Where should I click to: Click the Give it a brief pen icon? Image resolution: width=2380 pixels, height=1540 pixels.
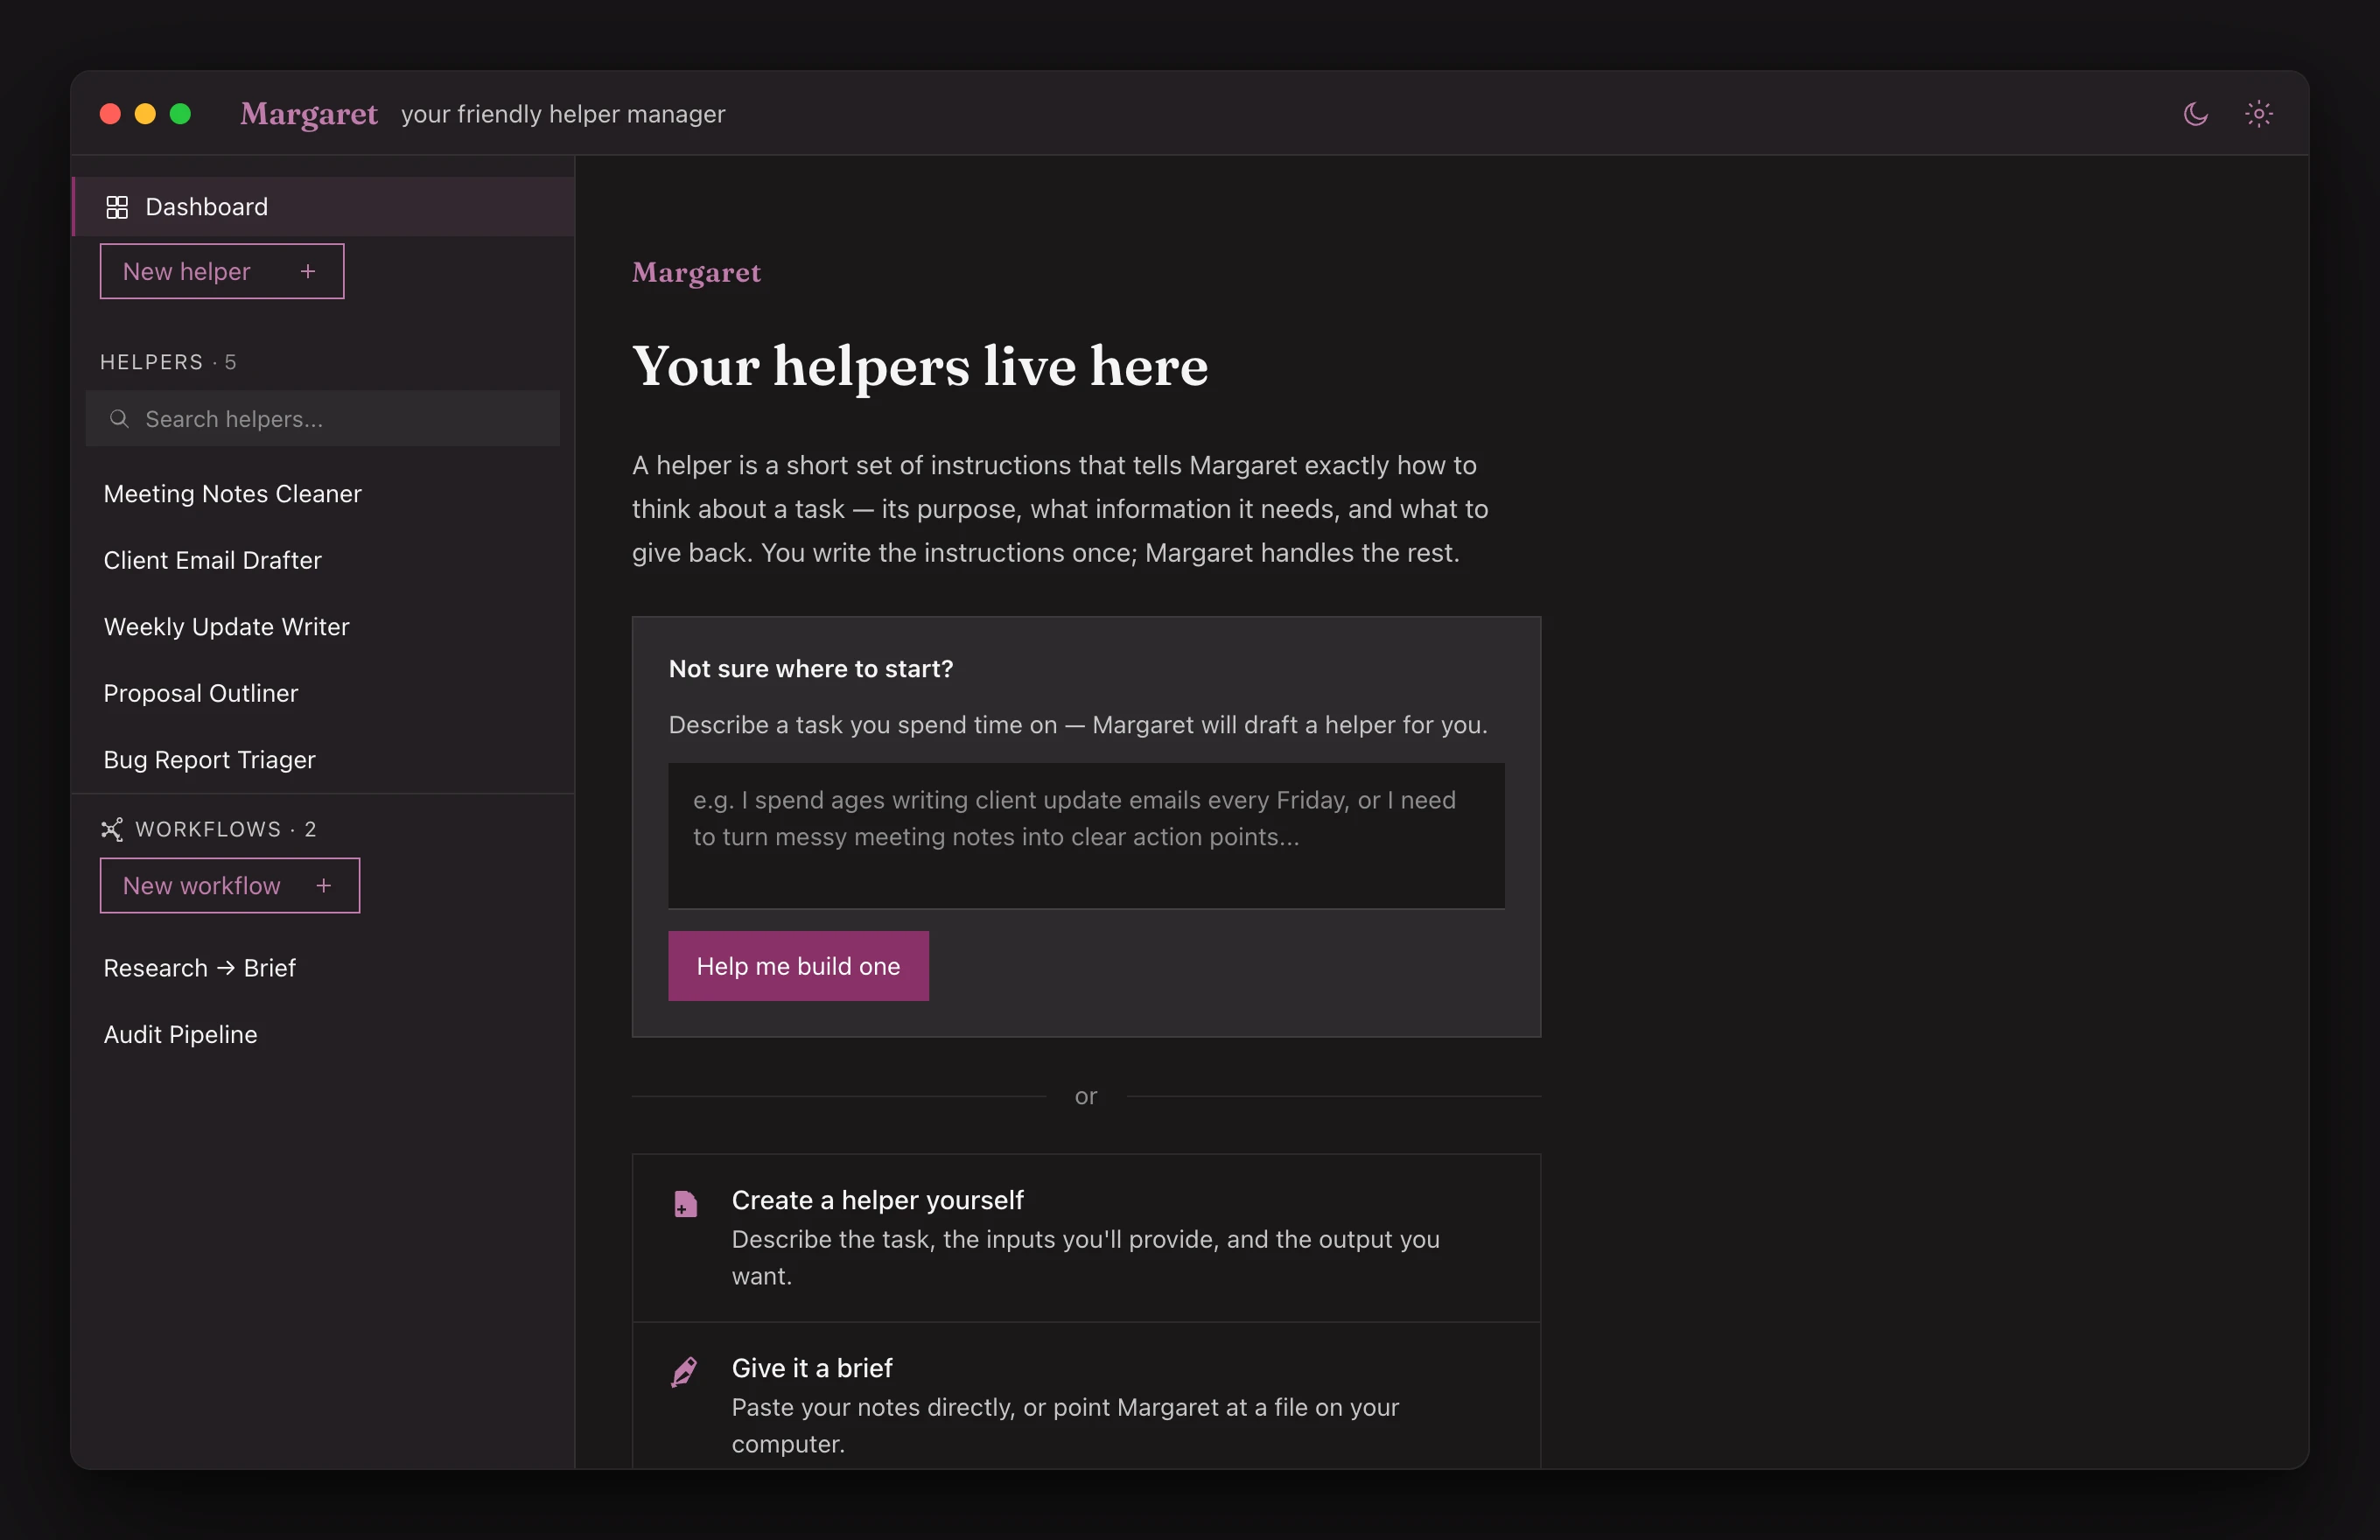pos(685,1371)
